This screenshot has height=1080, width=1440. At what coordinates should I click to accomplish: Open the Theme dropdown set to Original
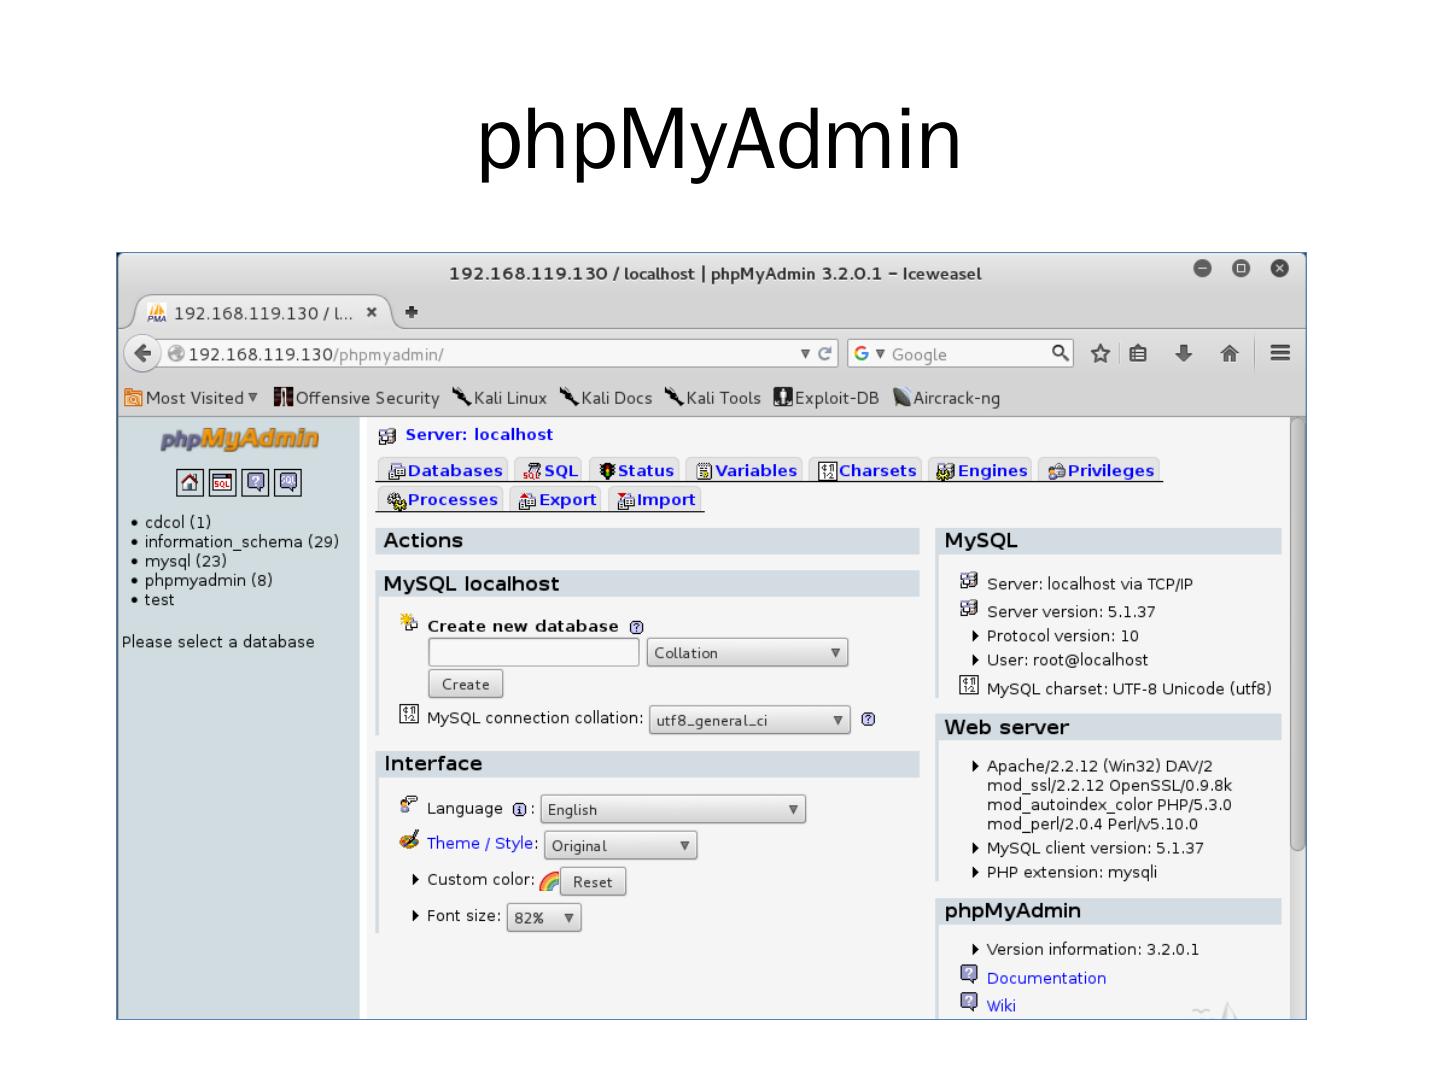click(x=621, y=845)
